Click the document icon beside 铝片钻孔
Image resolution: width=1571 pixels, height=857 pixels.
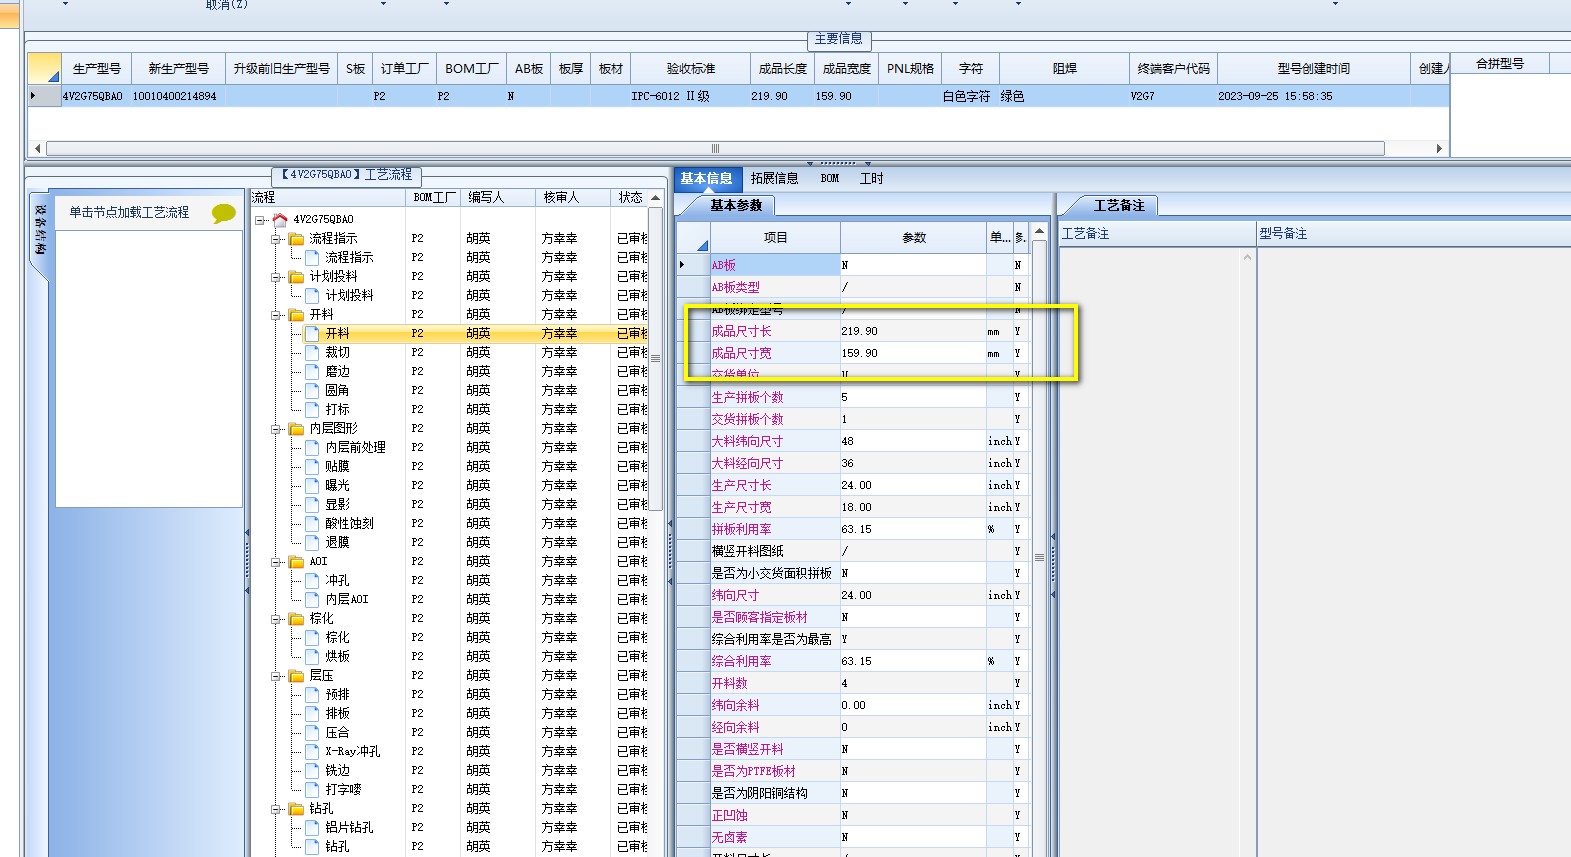tap(312, 827)
